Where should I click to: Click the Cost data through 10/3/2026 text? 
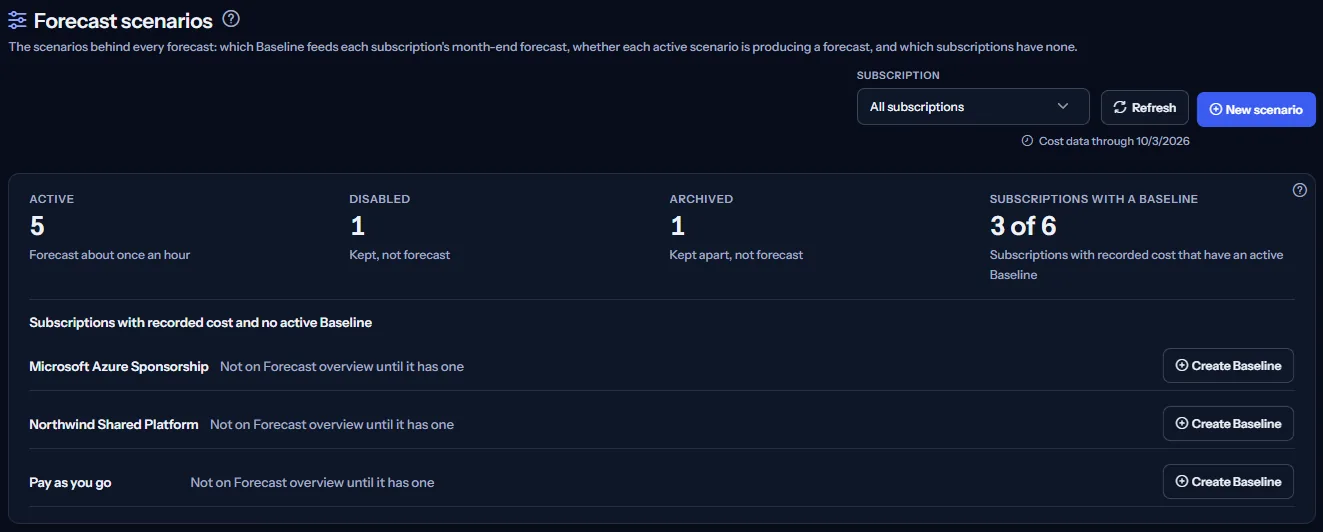tap(1114, 141)
